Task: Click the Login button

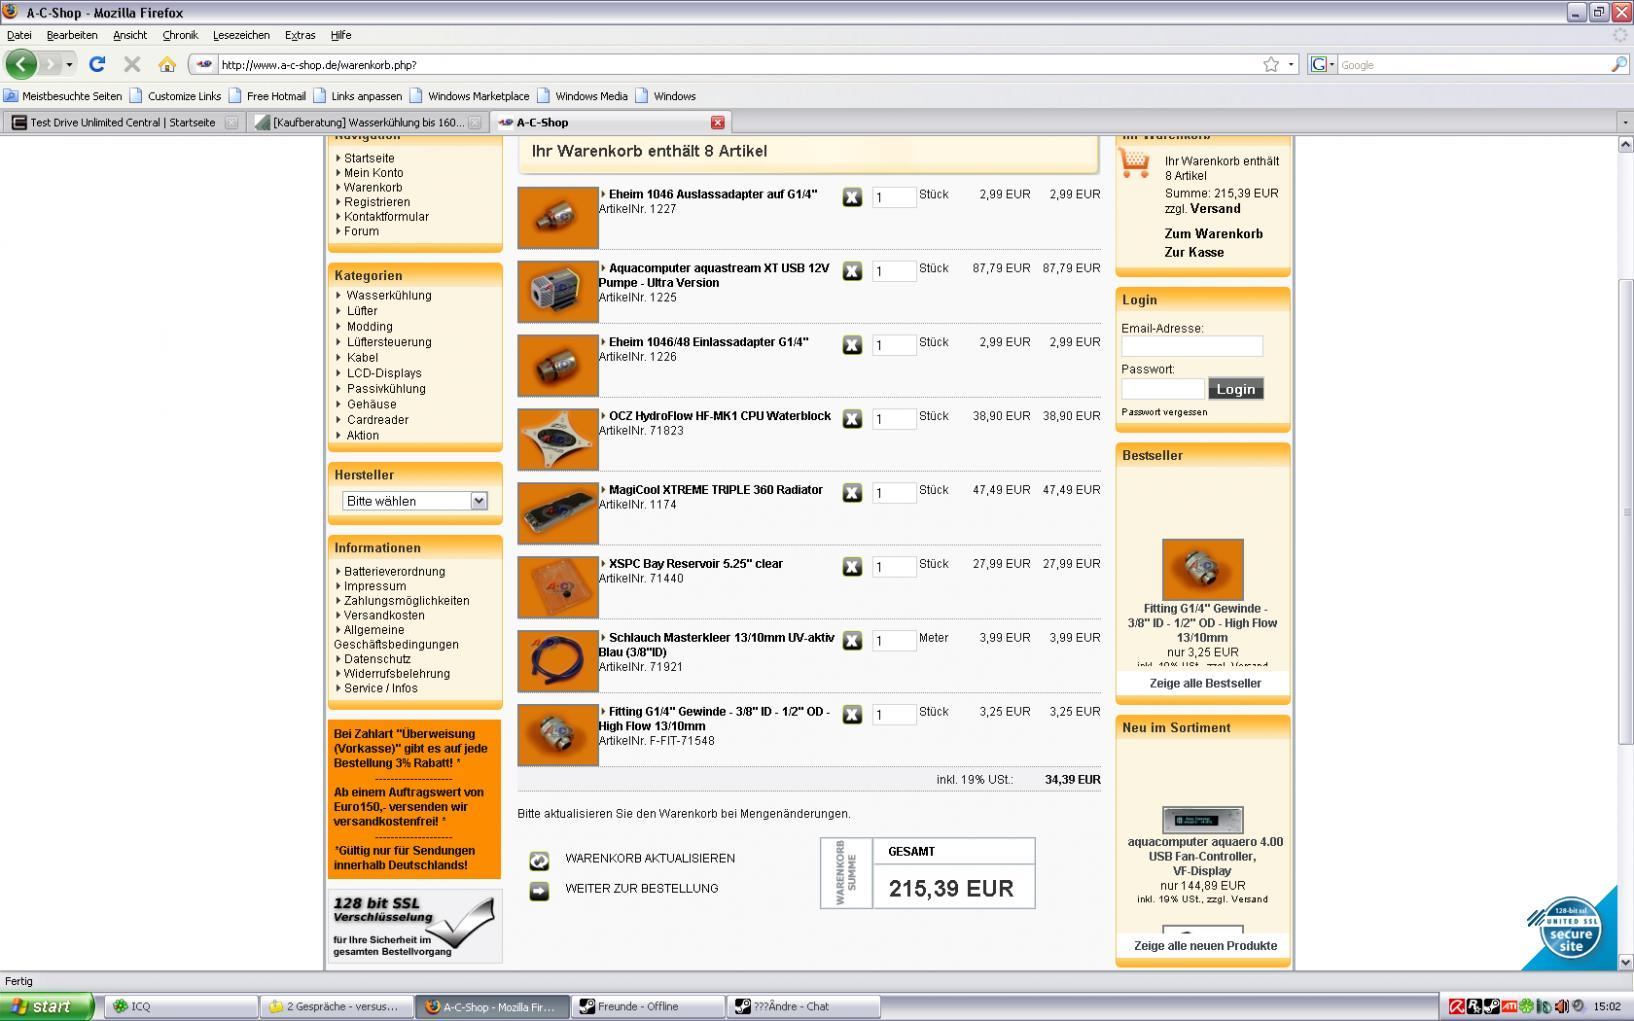Action: click(1236, 389)
